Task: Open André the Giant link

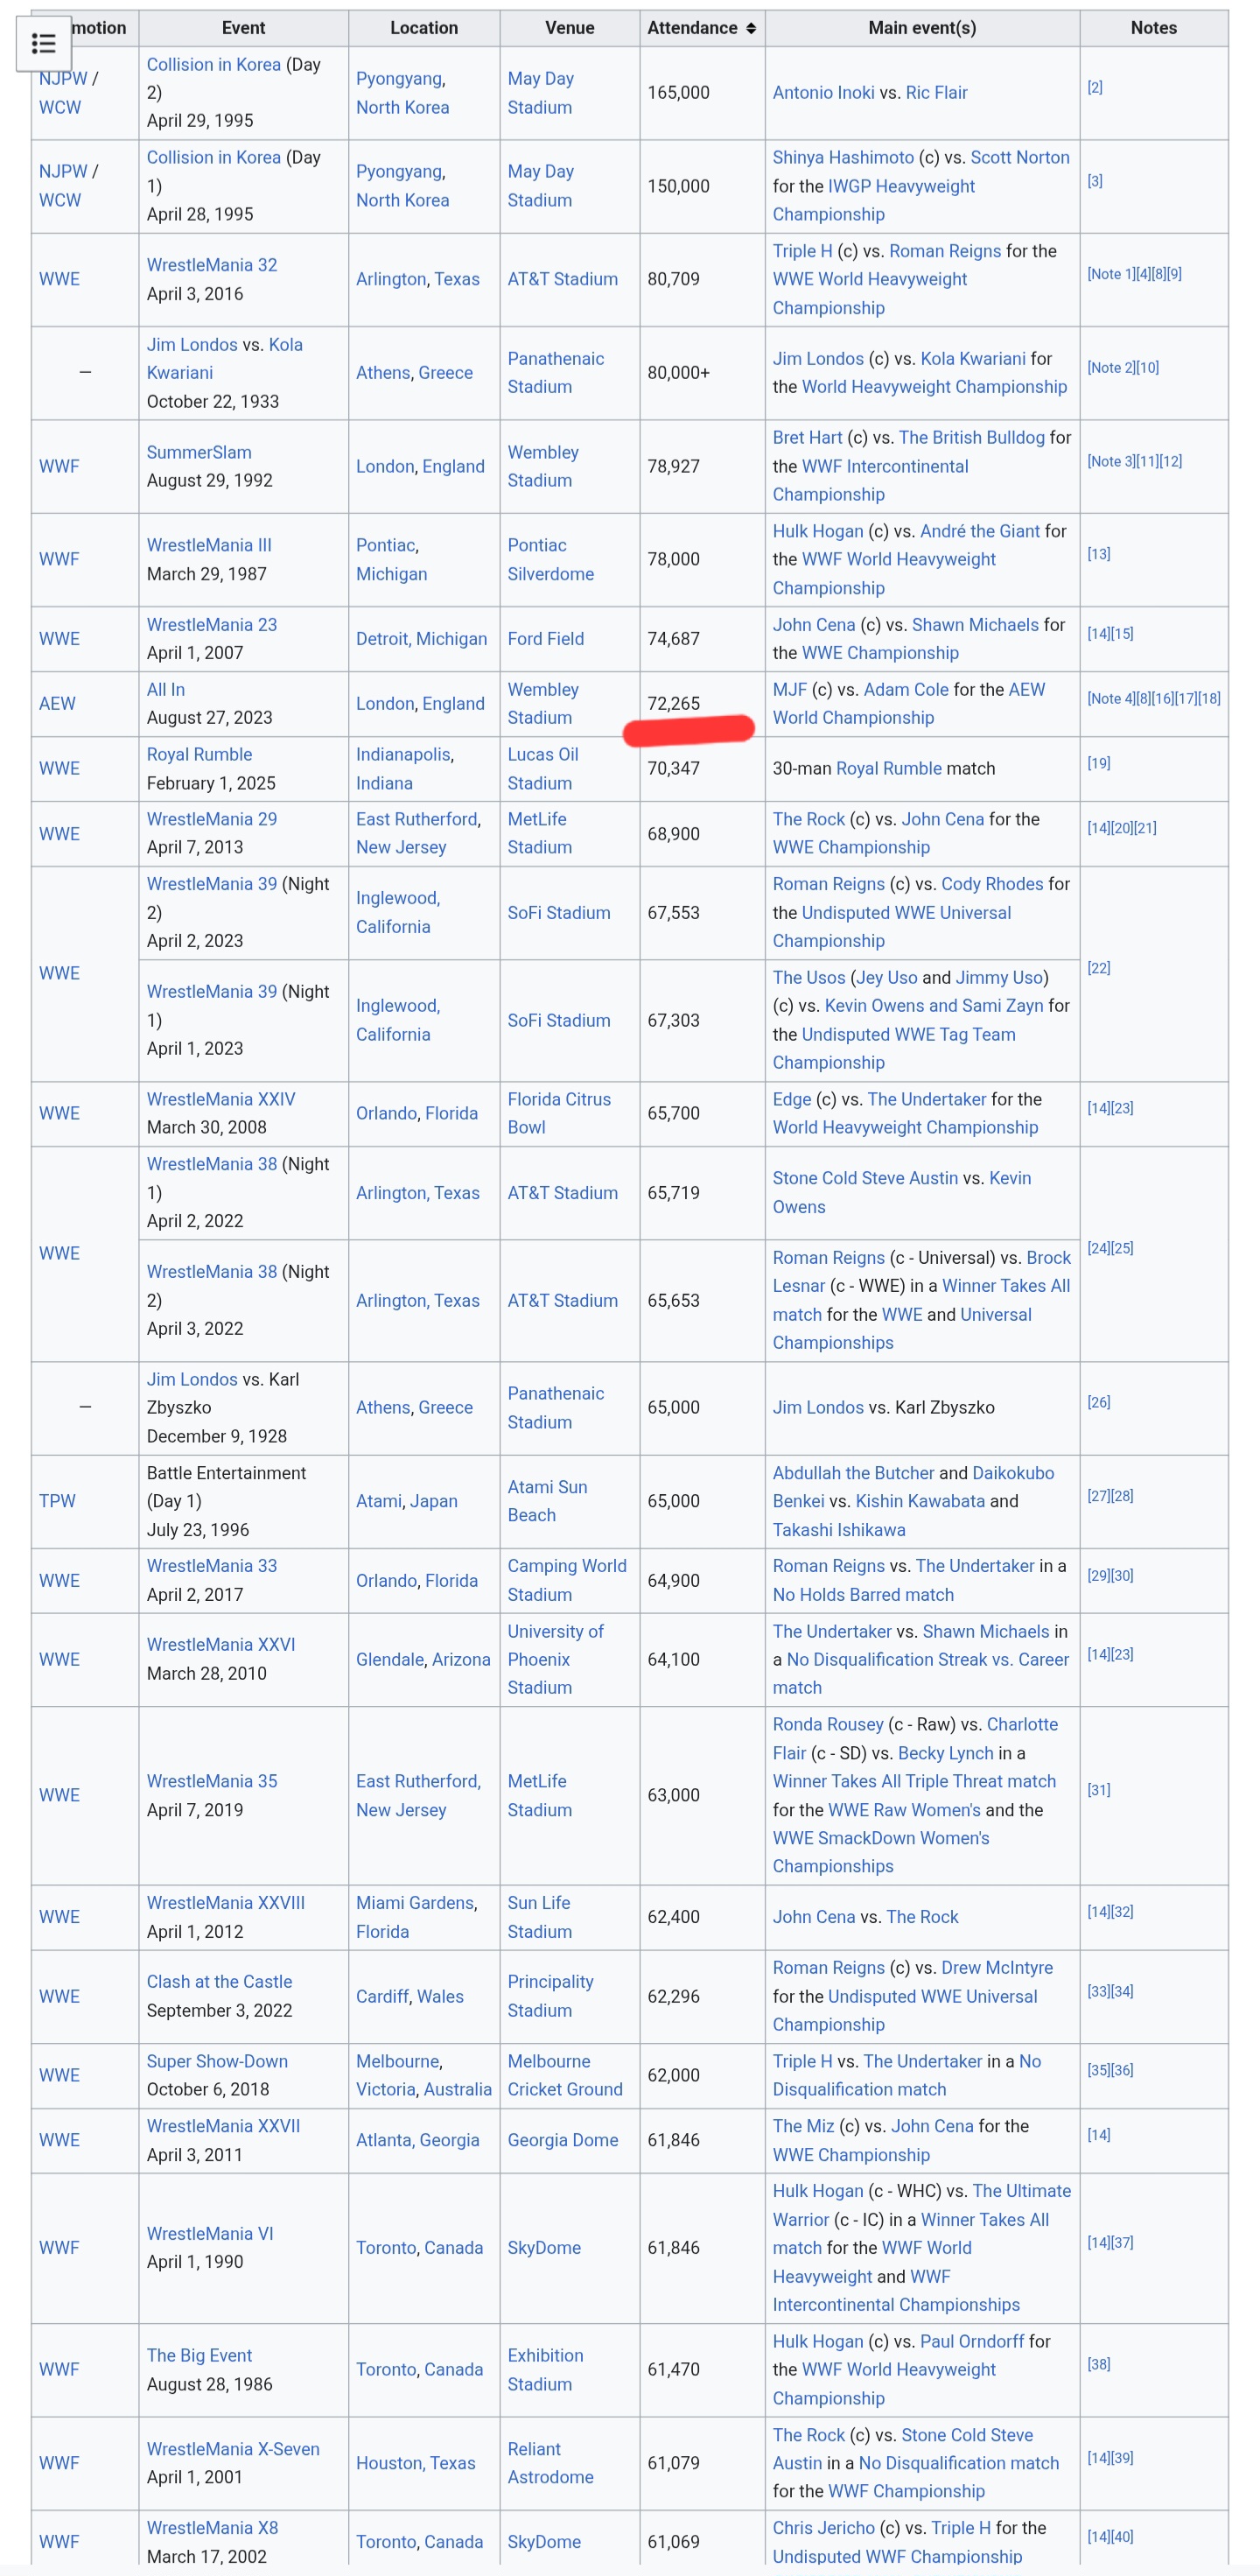Action: [980, 531]
